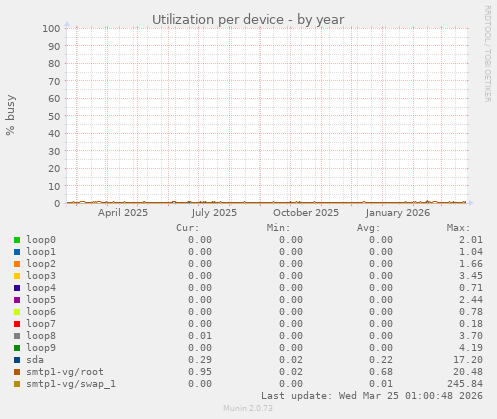497x419 pixels.
Task: Click the 100 y-axis tick label
Action: (51, 29)
